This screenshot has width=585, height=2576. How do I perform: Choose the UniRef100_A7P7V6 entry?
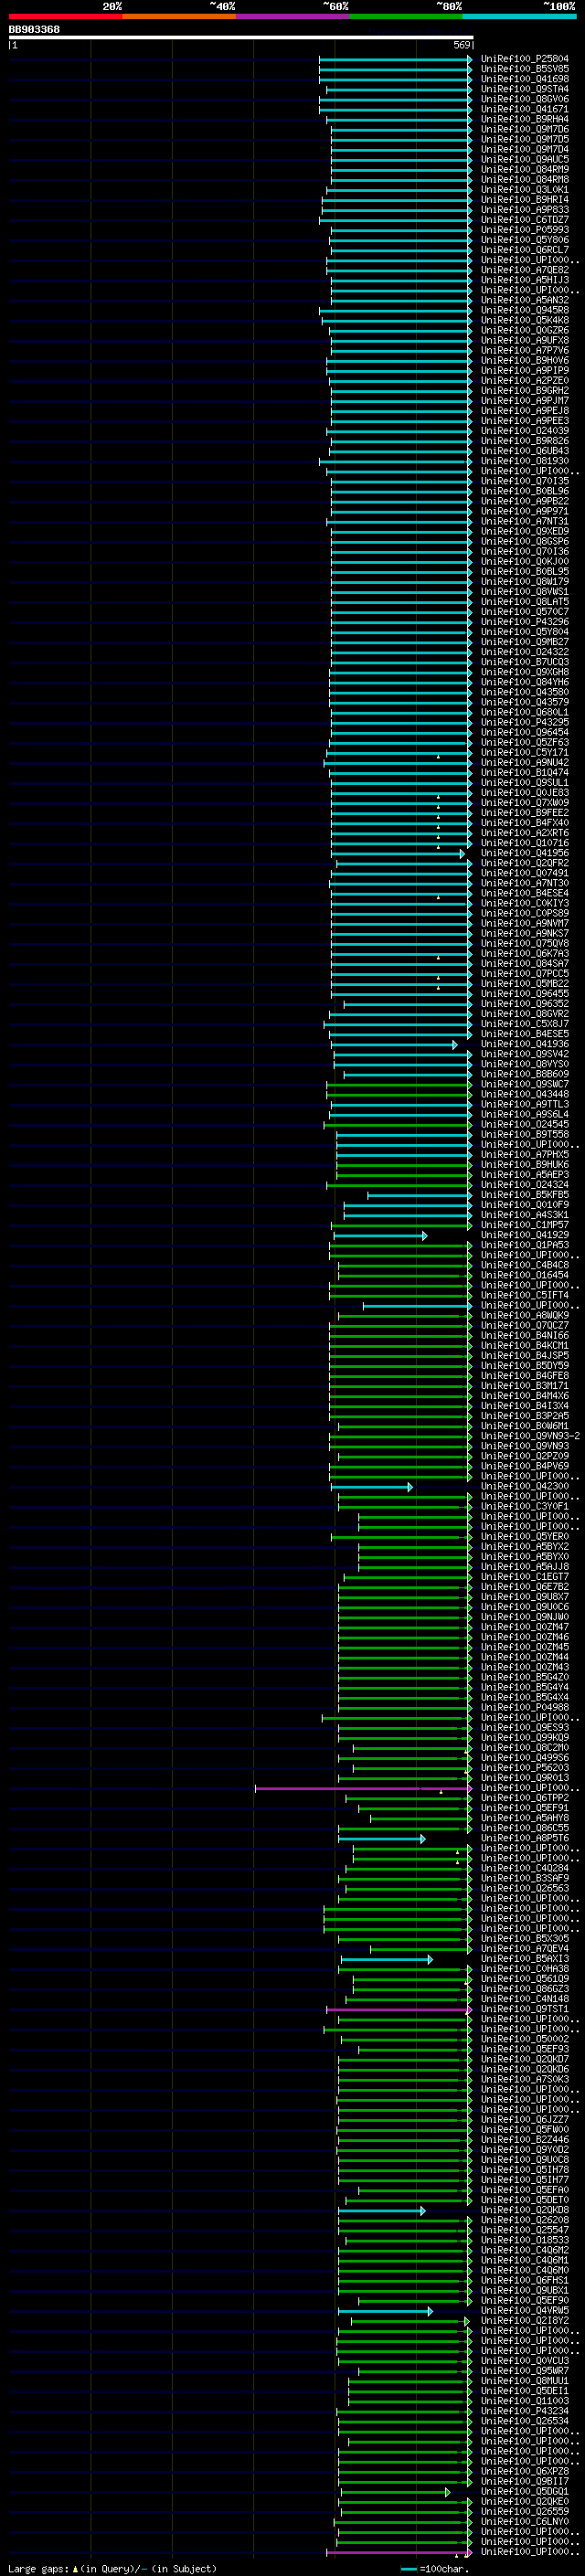point(525,350)
